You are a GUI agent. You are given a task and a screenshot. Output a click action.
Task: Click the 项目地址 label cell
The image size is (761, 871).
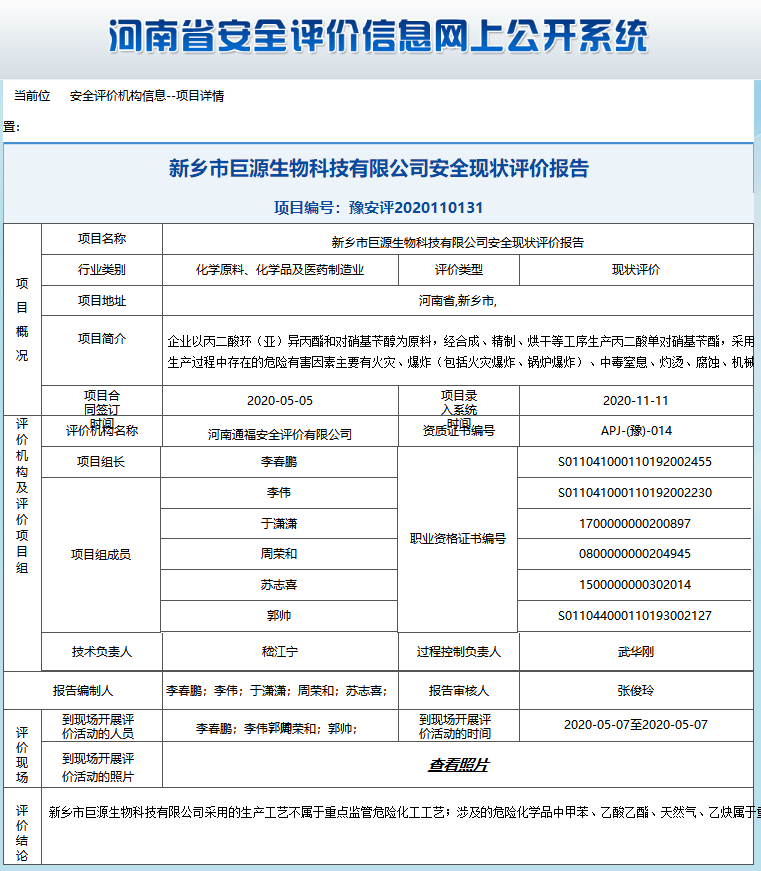click(x=102, y=301)
